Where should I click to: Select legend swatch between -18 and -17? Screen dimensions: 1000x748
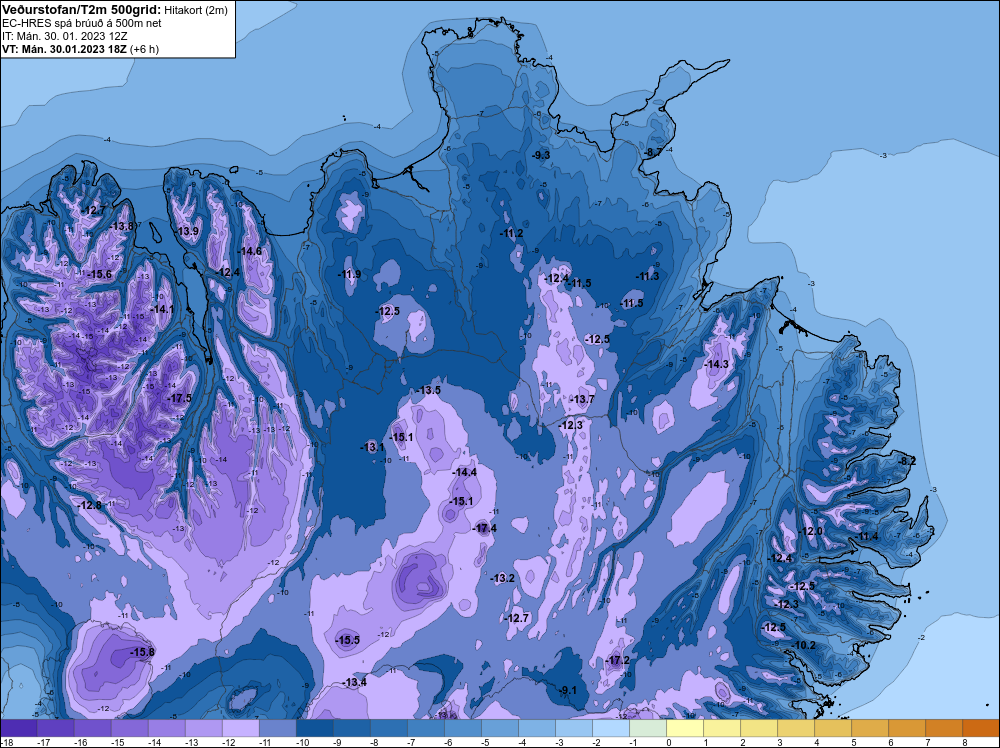18,728
